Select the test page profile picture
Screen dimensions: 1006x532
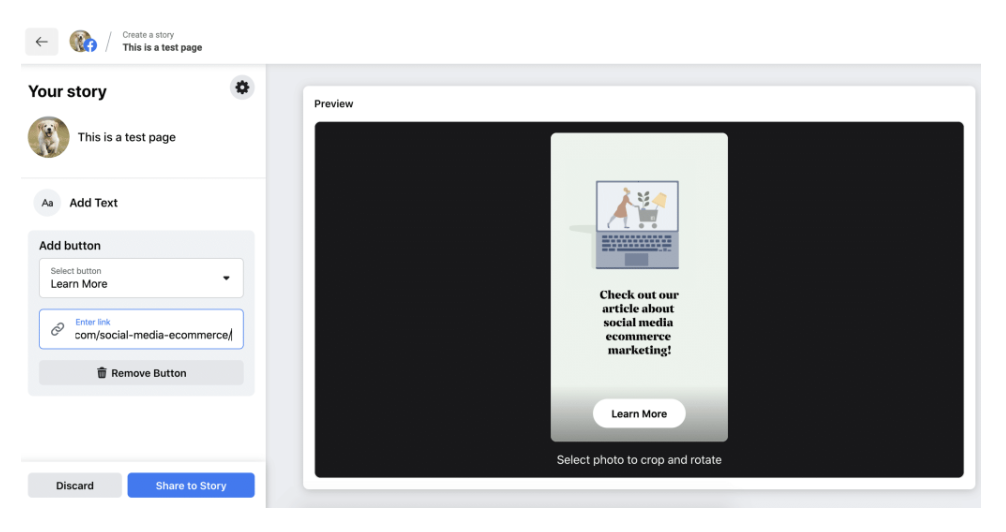click(49, 137)
